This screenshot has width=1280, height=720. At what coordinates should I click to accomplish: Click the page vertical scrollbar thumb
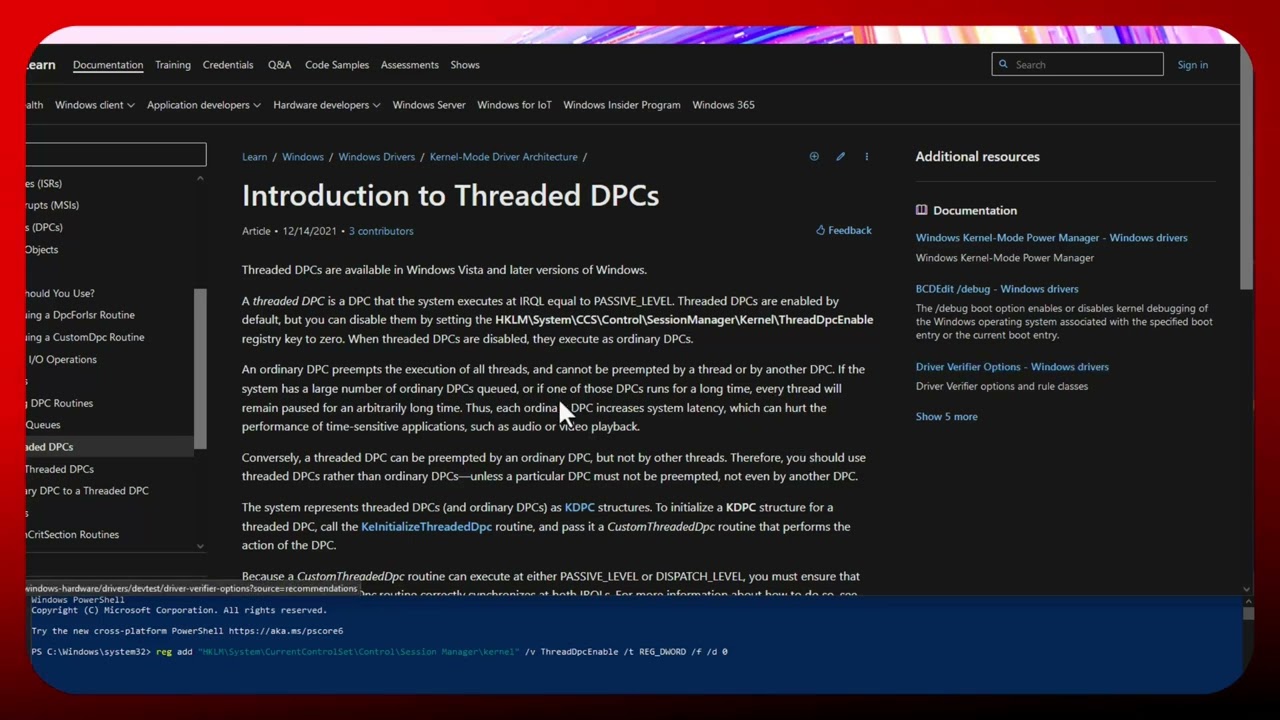pyautogui.click(x=1246, y=166)
